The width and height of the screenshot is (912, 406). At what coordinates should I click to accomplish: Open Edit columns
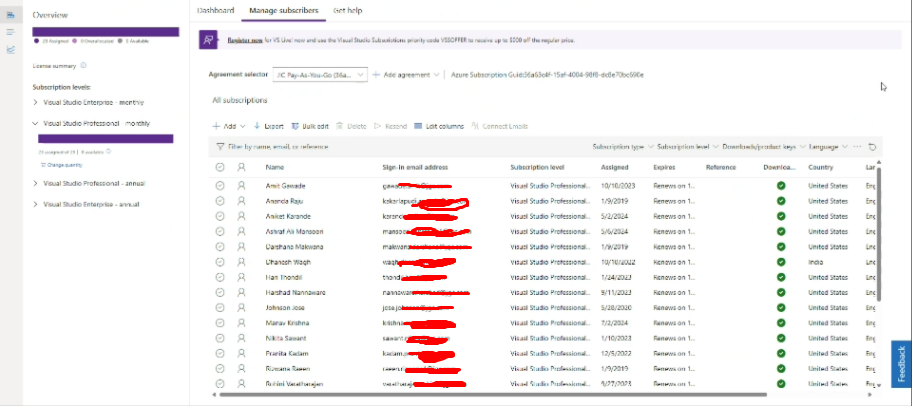point(439,126)
